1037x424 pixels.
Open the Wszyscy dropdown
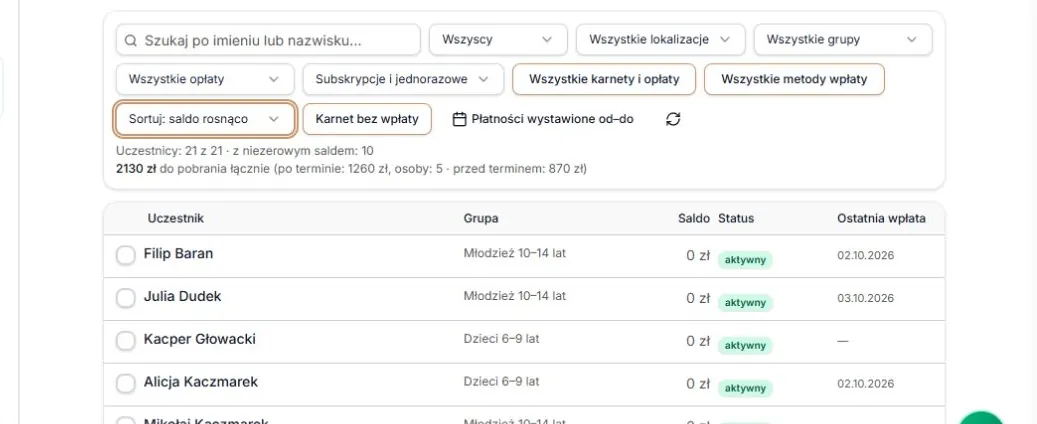[x=498, y=40]
